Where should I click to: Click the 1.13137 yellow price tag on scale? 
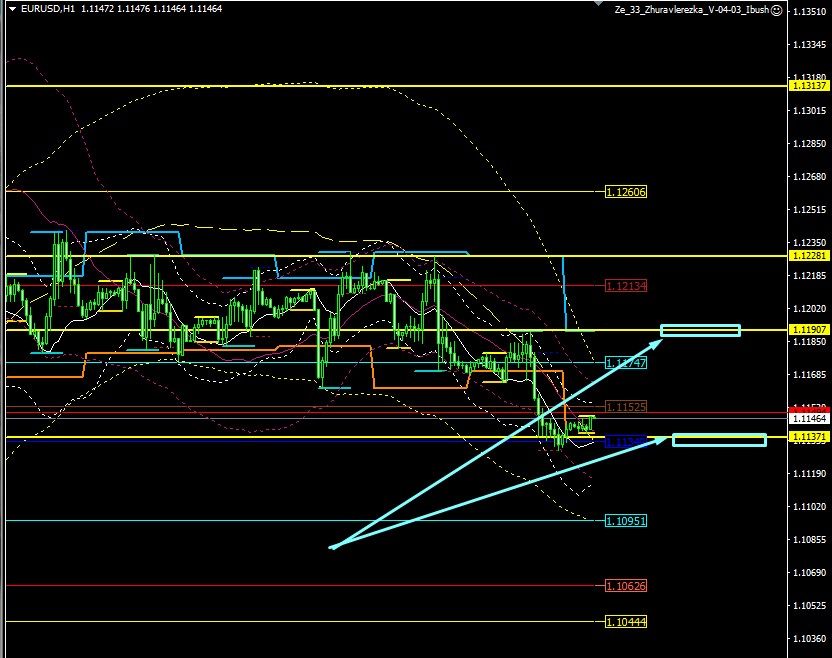(809, 86)
